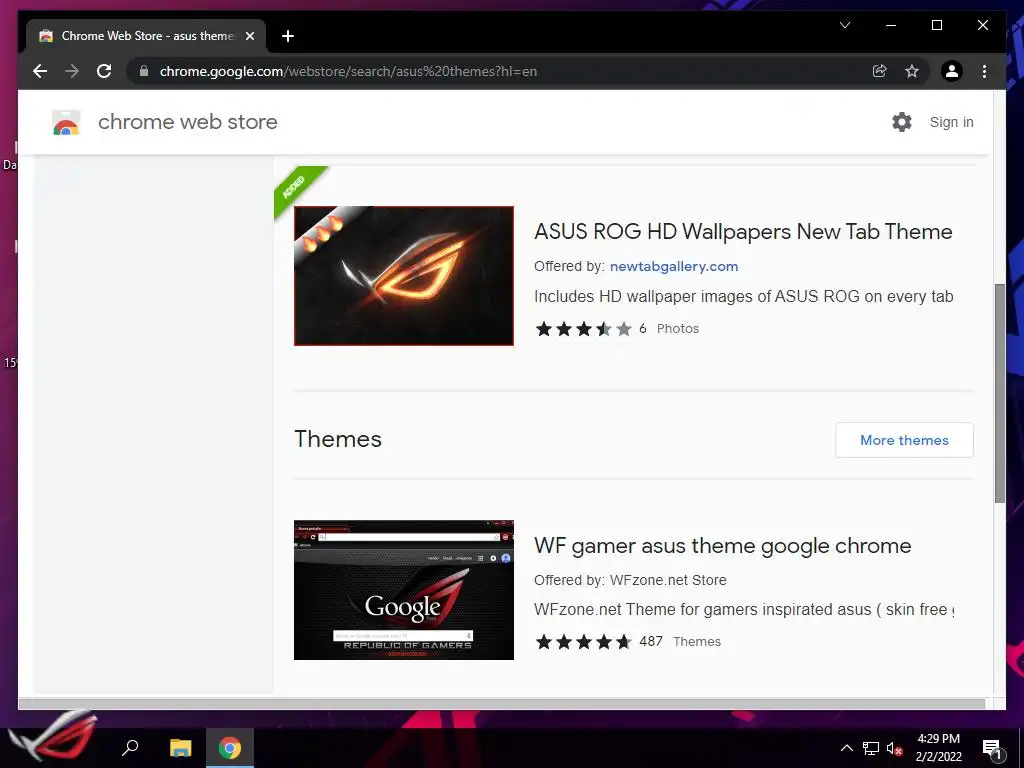Reload the Chrome Web Store page

pyautogui.click(x=104, y=71)
